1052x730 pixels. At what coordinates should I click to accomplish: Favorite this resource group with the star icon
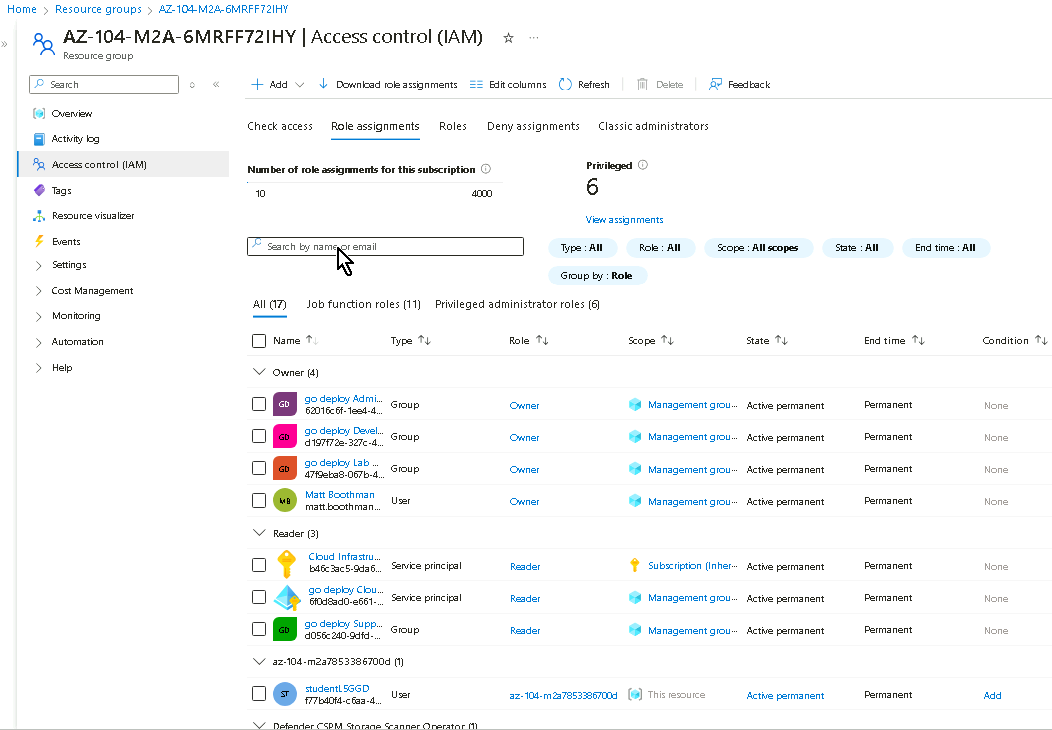pyautogui.click(x=509, y=38)
